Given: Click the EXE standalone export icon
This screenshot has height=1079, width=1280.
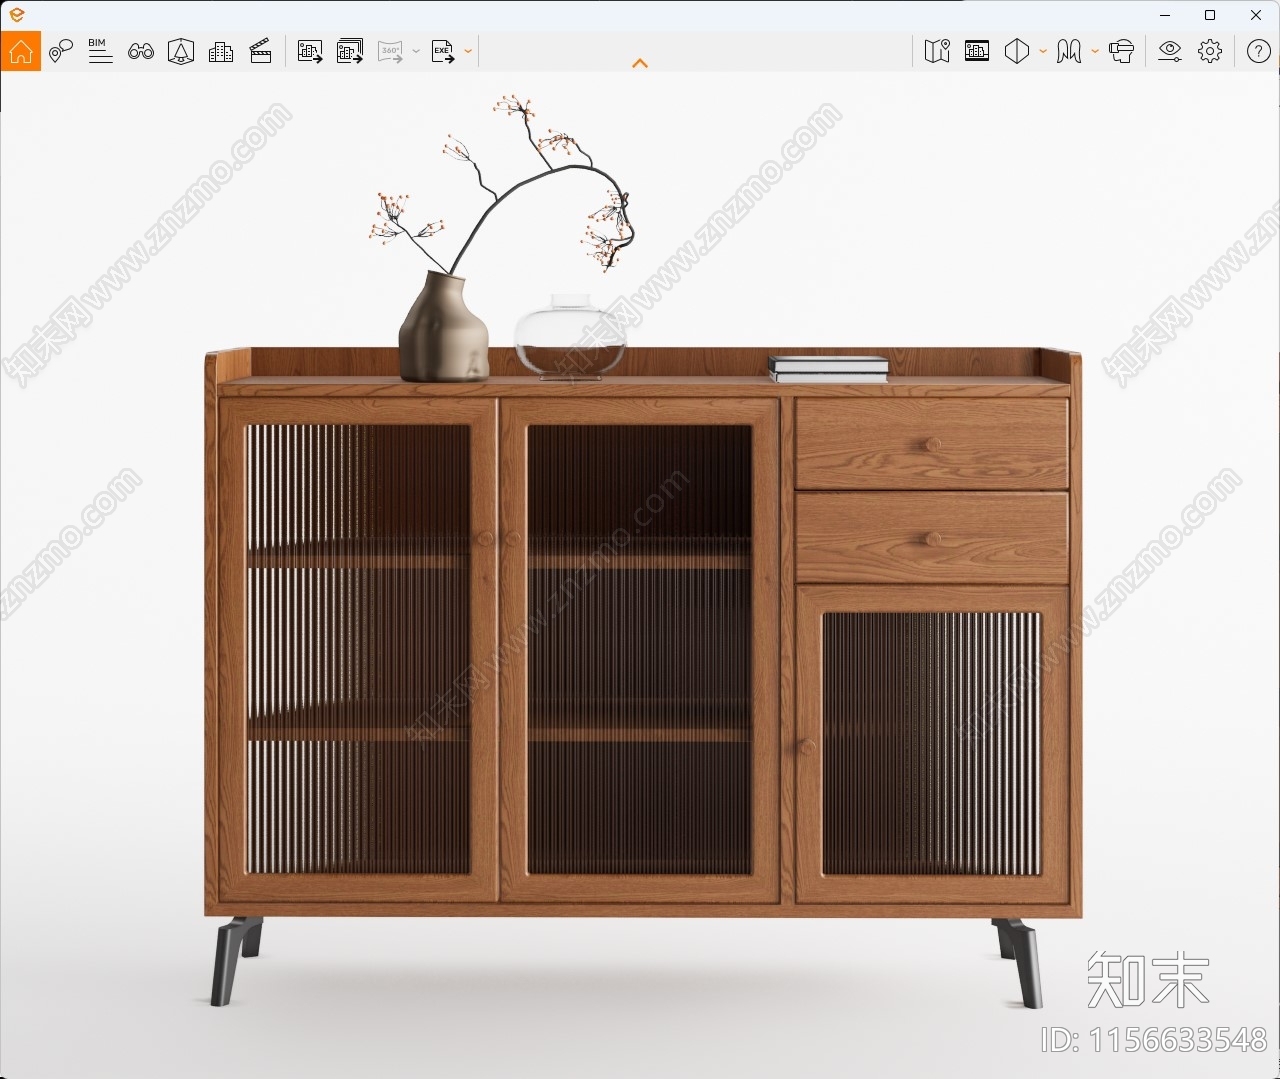Looking at the screenshot, I should 443,51.
